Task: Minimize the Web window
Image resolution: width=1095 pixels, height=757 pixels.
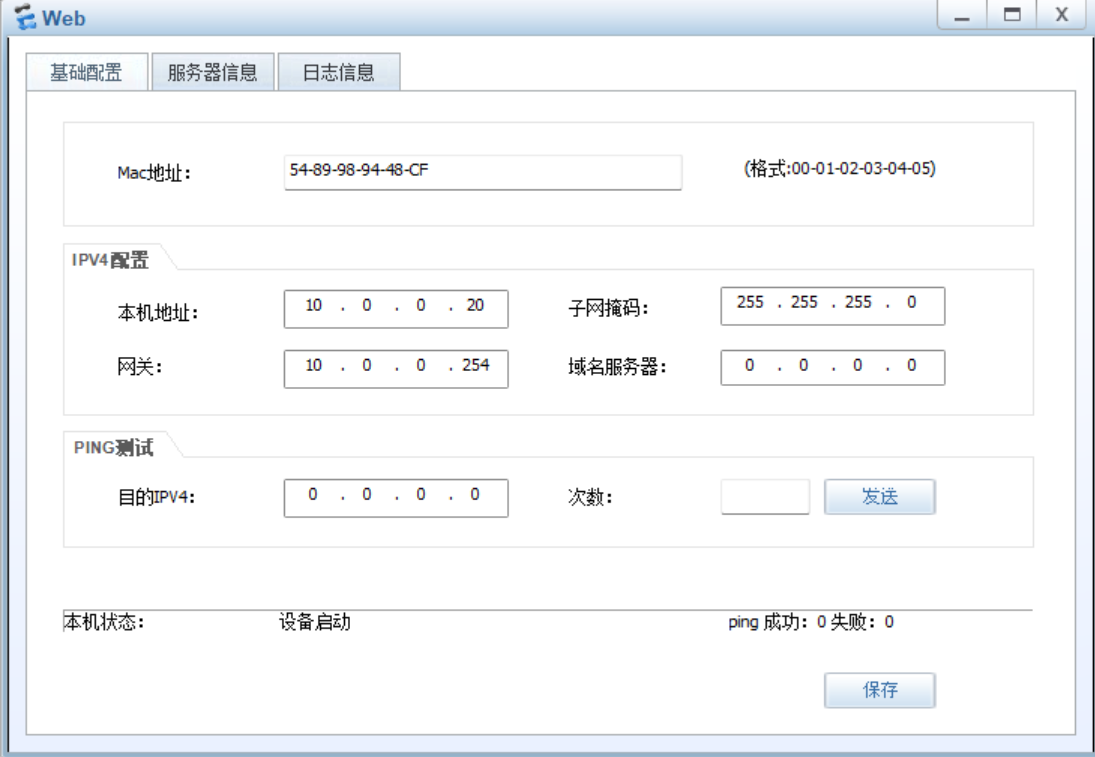Action: pyautogui.click(x=962, y=15)
